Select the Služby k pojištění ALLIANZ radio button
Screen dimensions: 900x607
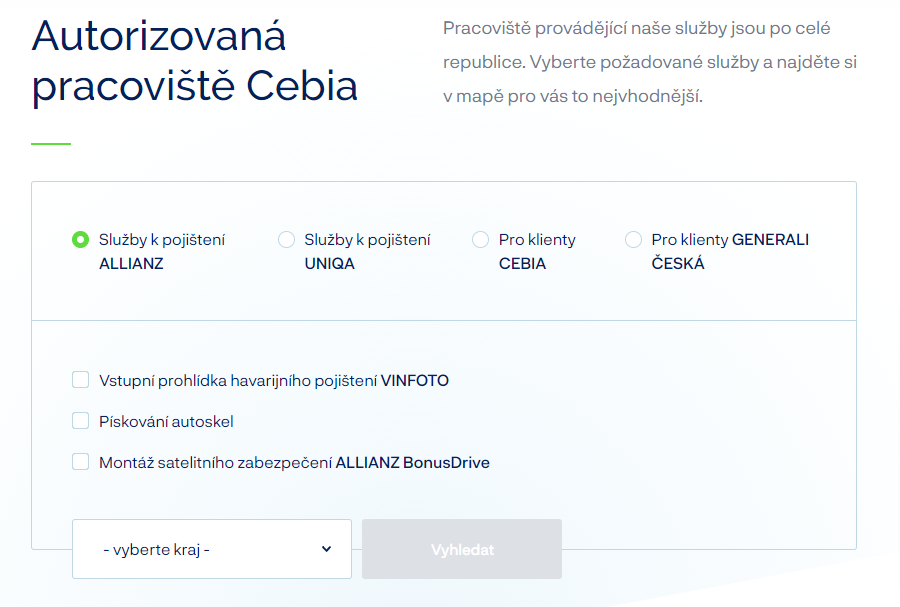pyautogui.click(x=81, y=240)
